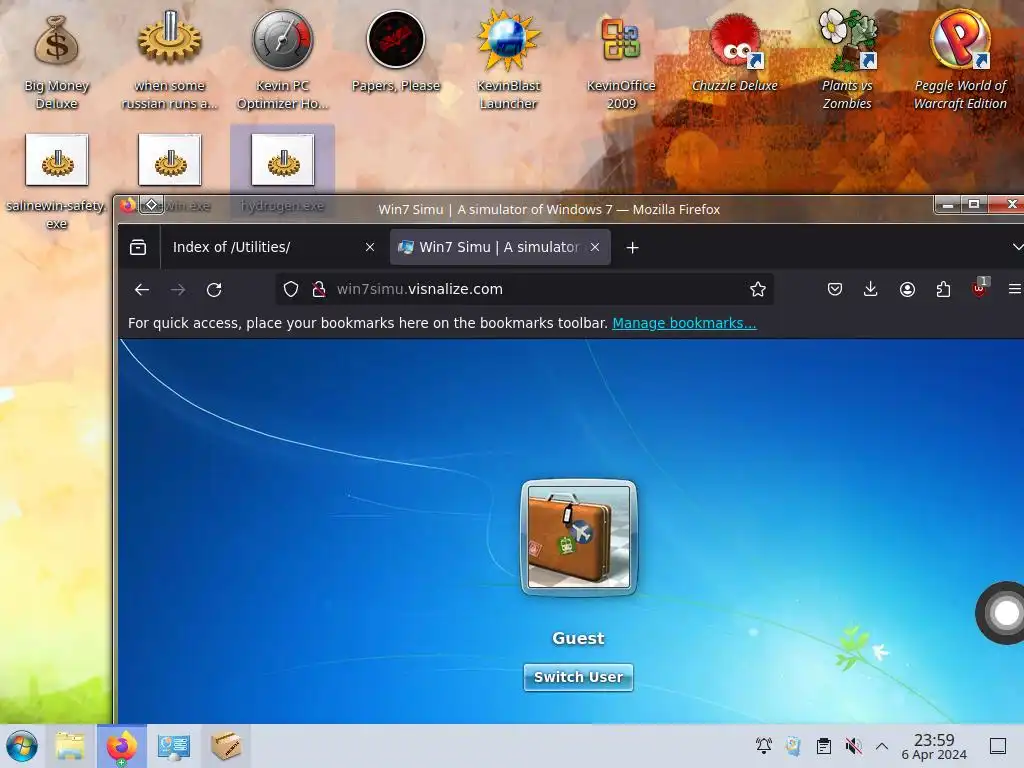Open a new Firefox tab
1024x768 pixels.
[x=632, y=248]
